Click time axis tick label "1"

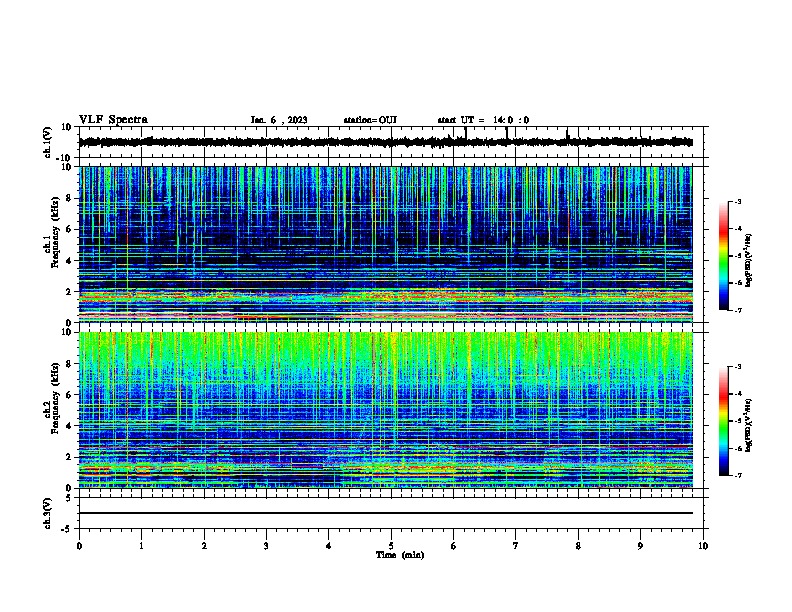click(x=141, y=545)
